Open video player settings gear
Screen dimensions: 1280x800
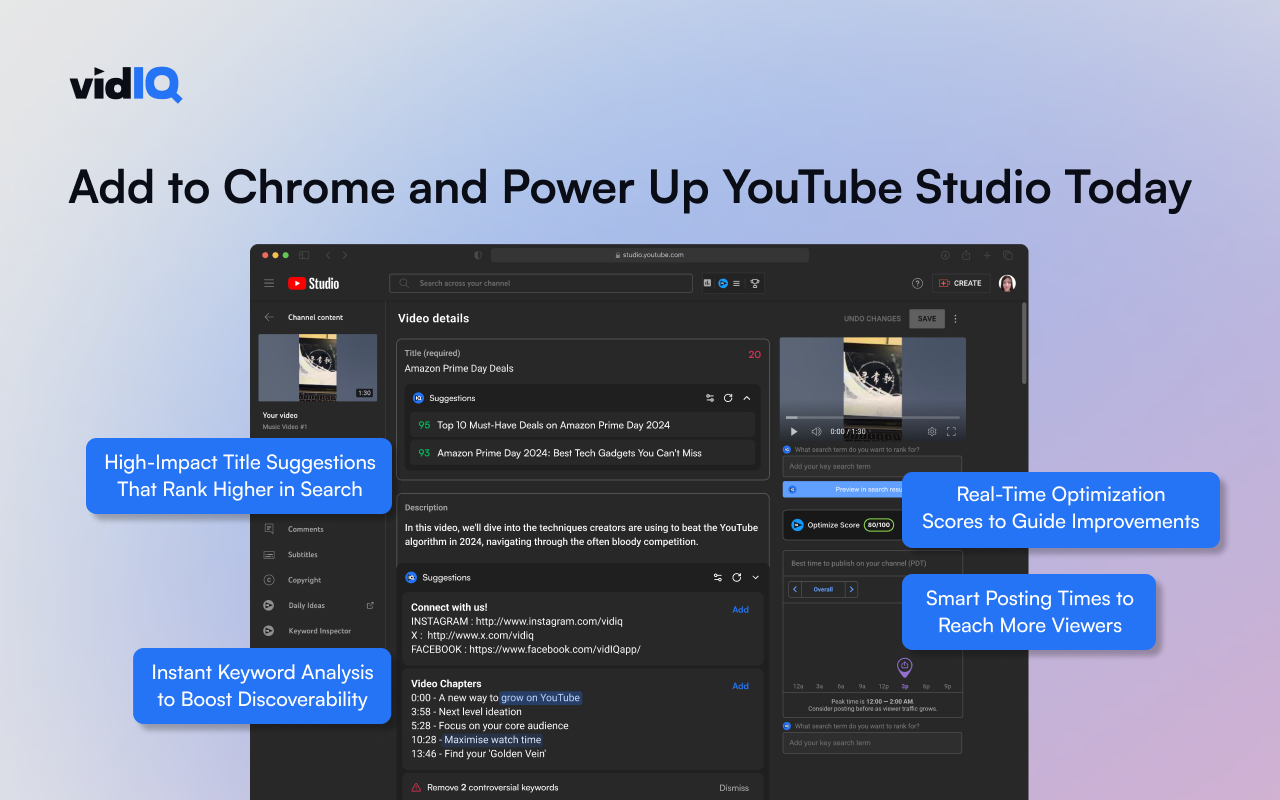932,431
